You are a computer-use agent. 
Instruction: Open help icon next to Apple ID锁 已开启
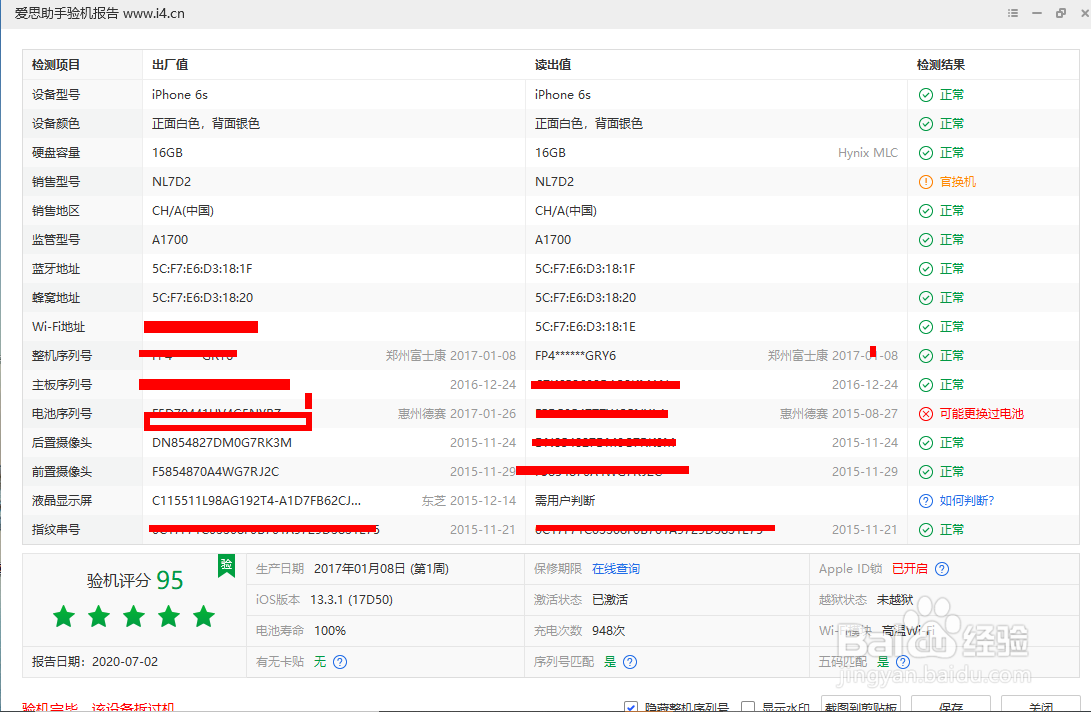pyautogui.click(x=941, y=569)
